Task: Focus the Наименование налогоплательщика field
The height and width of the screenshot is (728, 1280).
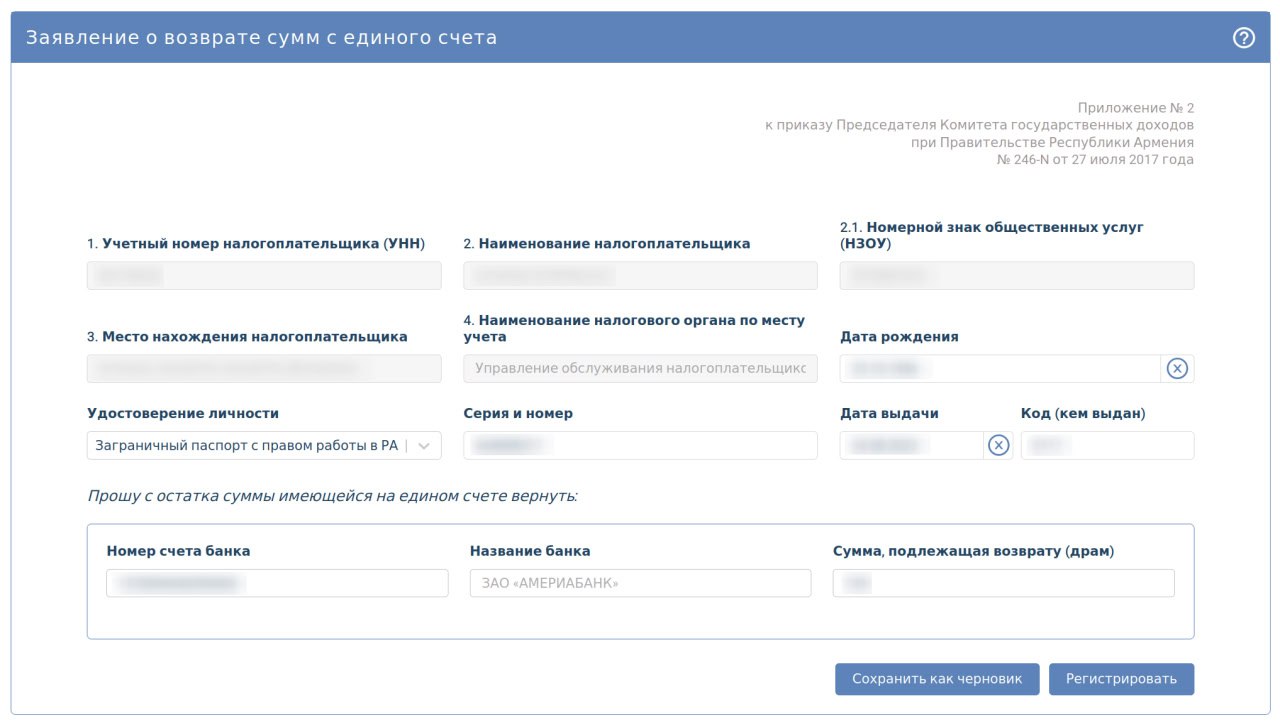Action: (x=640, y=276)
